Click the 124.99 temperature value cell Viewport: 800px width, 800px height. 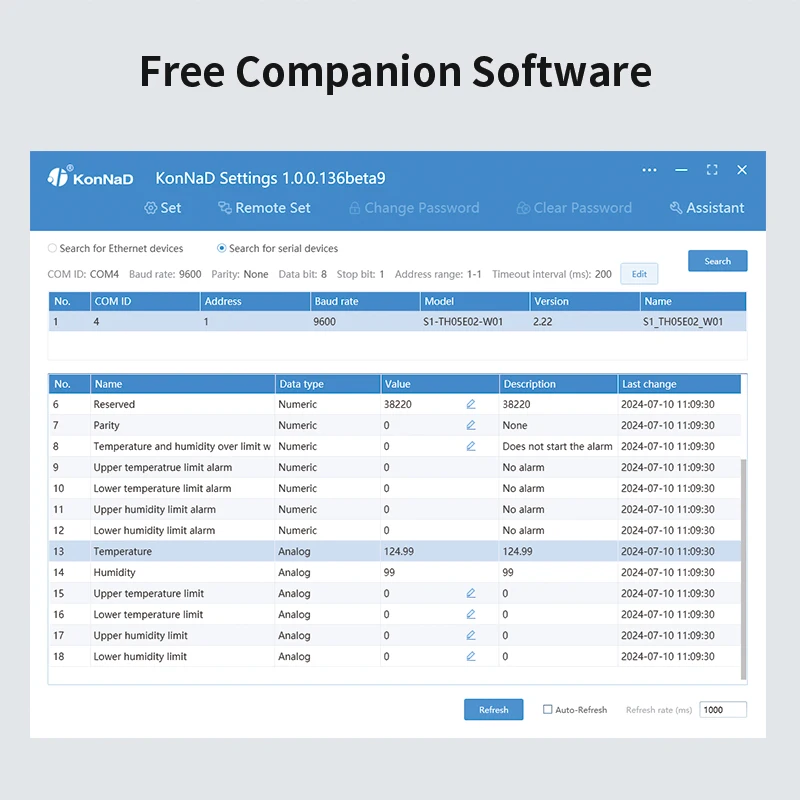click(x=440, y=551)
